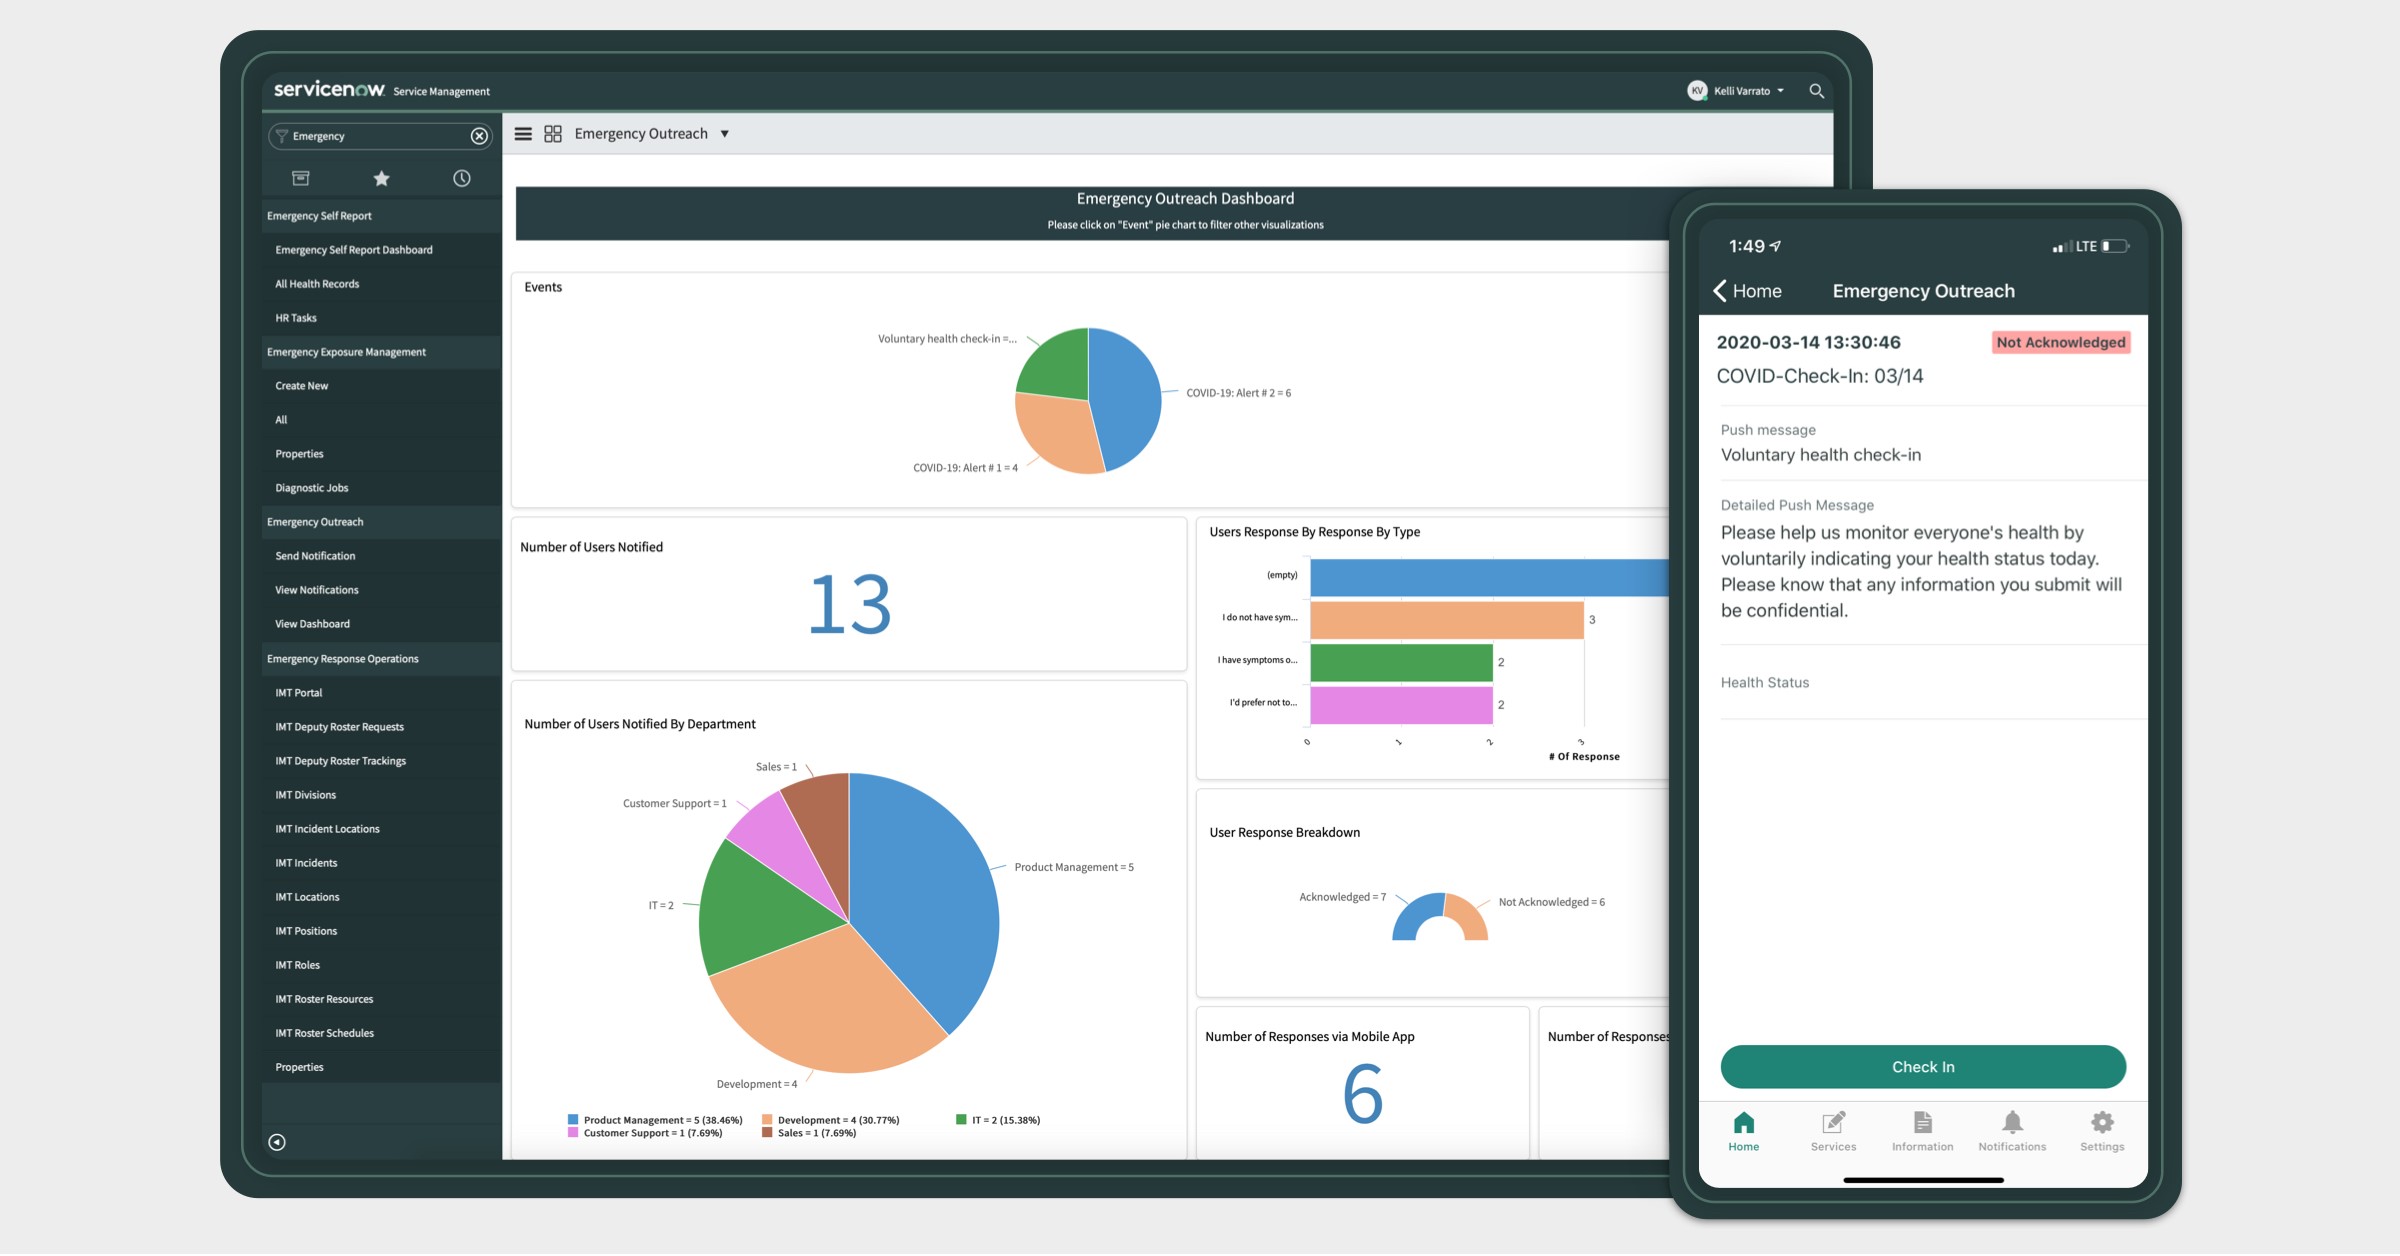2400x1256 pixels.
Task: Open the Services tab on mobile
Action: [x=1833, y=1131]
